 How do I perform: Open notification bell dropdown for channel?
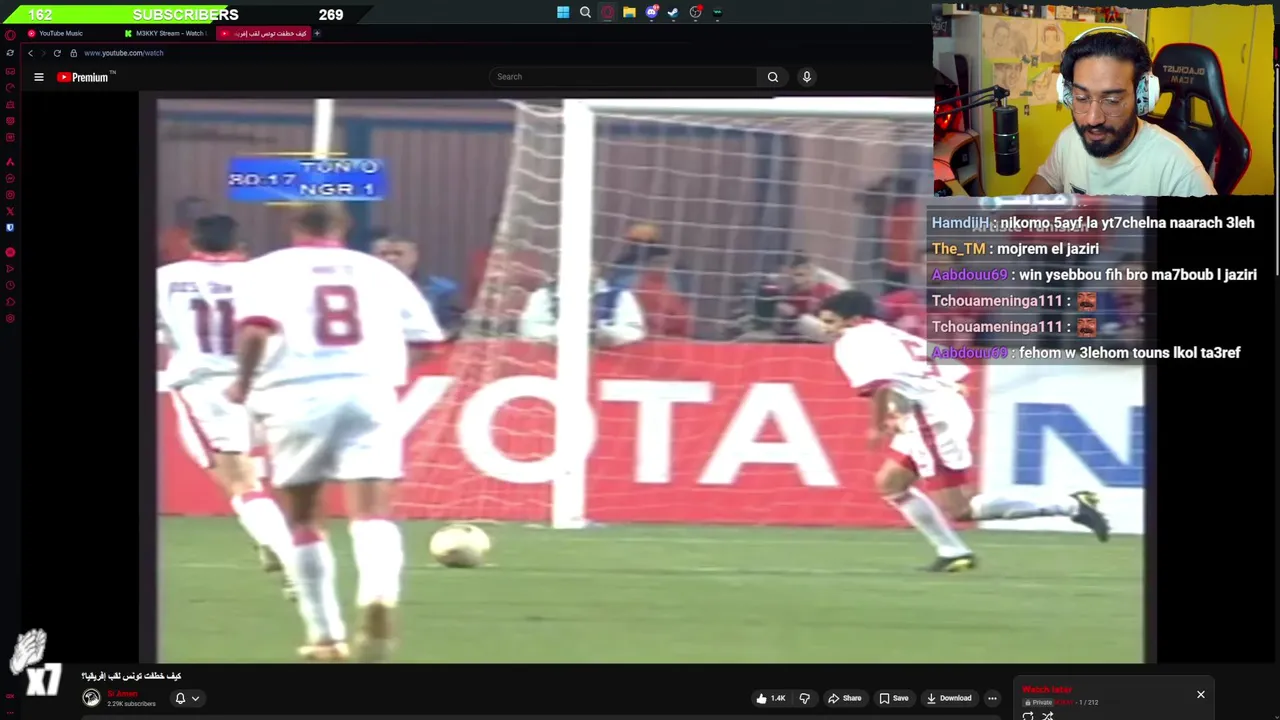coord(186,698)
